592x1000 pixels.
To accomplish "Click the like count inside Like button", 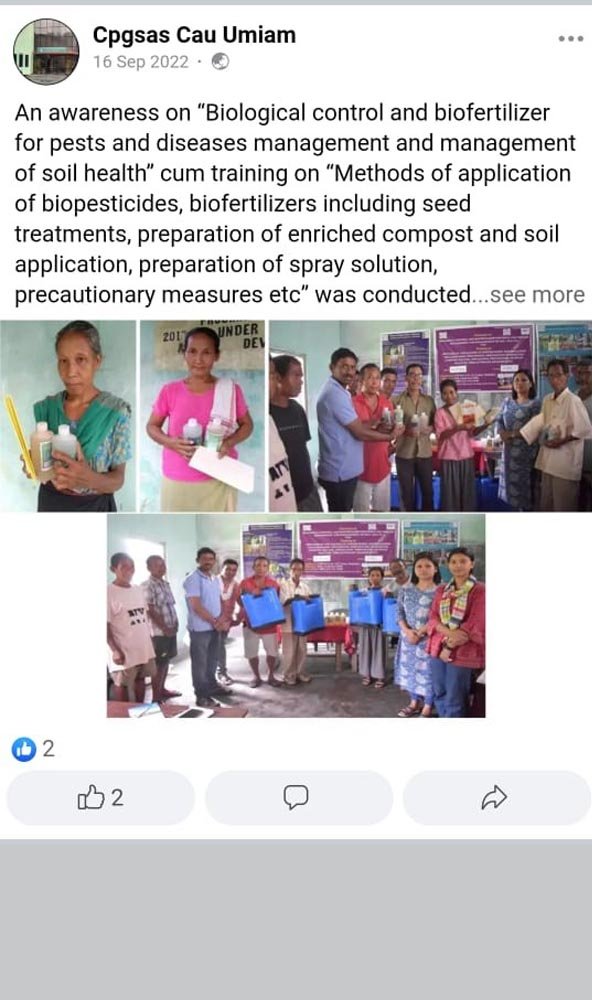I will (117, 798).
